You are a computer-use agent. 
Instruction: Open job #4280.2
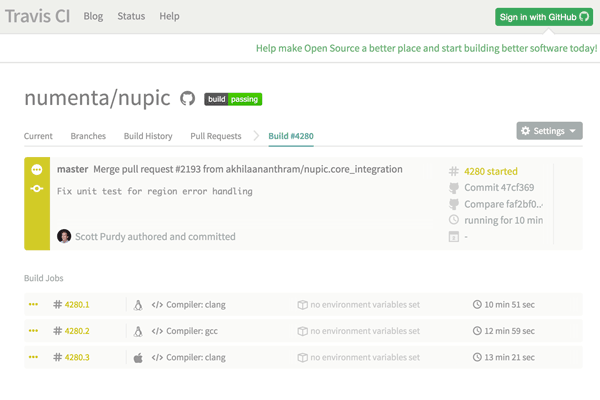[x=77, y=331]
